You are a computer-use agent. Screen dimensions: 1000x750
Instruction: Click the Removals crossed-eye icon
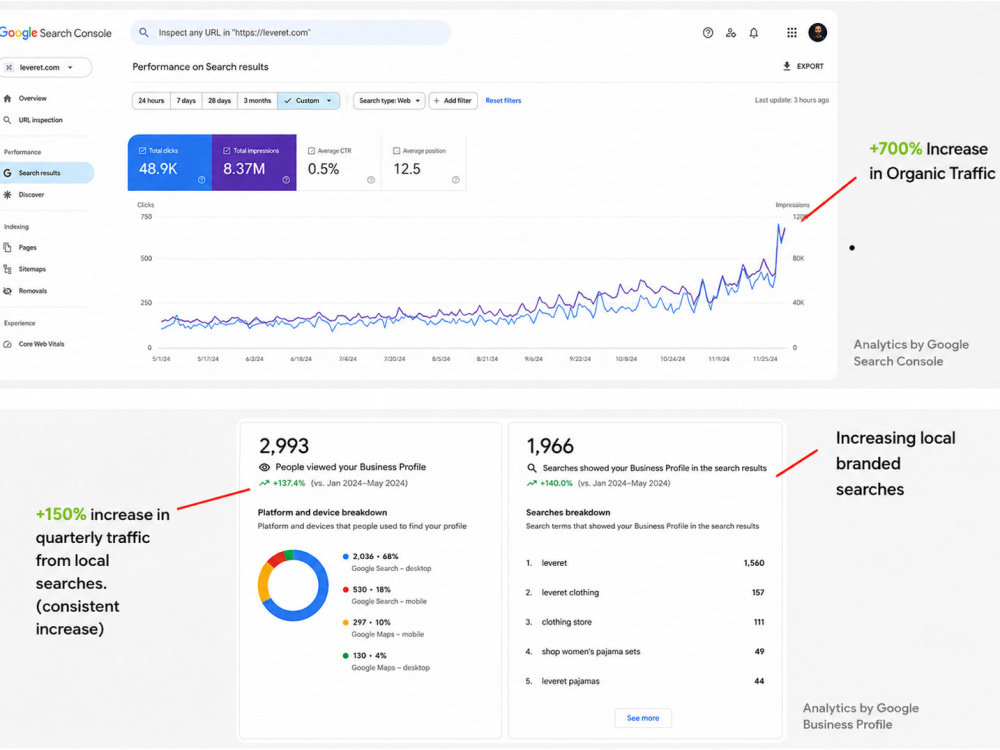click(x=8, y=291)
